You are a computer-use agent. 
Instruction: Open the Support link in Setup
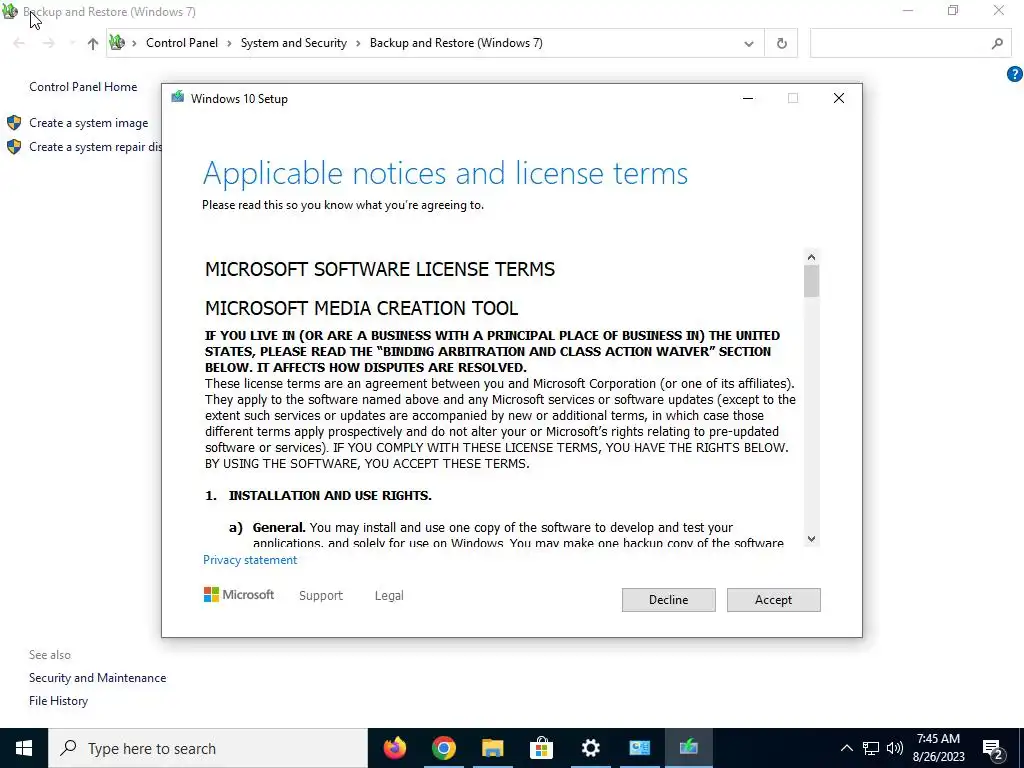click(x=321, y=596)
